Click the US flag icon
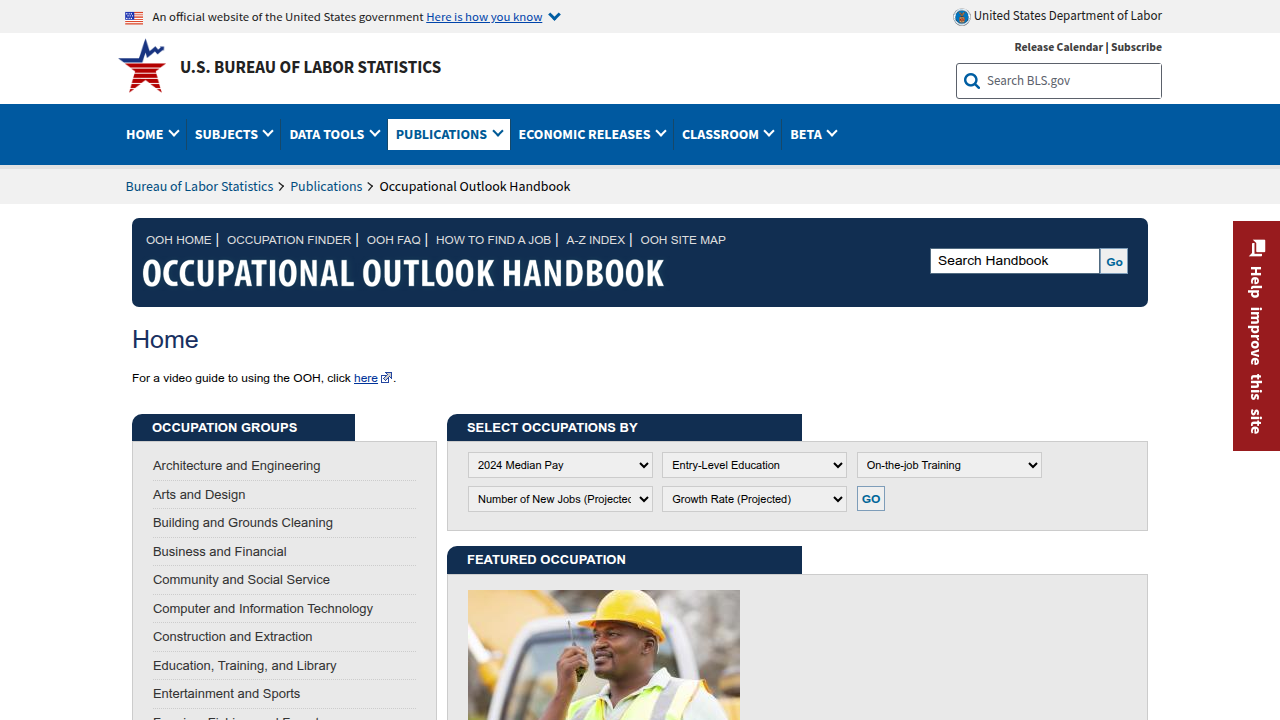Image resolution: width=1280 pixels, height=720 pixels. click(134, 17)
